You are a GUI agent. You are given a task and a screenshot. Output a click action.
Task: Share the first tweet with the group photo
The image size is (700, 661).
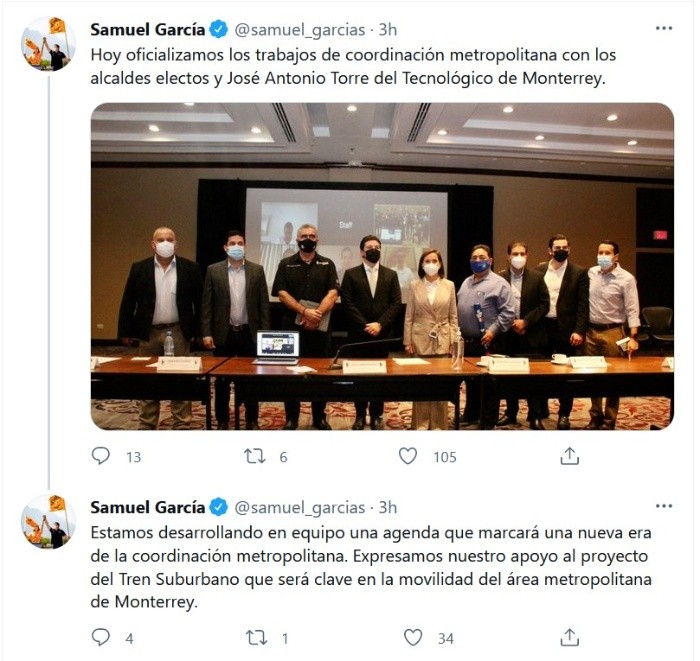[x=569, y=456]
